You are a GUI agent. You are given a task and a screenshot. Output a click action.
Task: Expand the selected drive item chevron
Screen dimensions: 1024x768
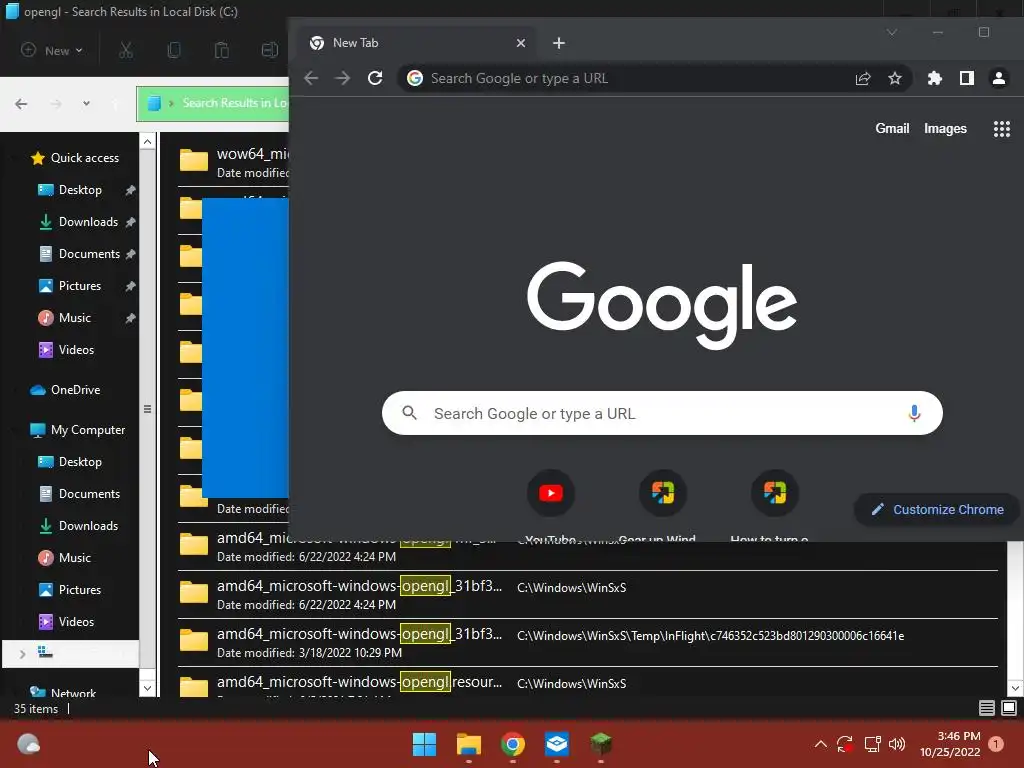pyautogui.click(x=22, y=654)
